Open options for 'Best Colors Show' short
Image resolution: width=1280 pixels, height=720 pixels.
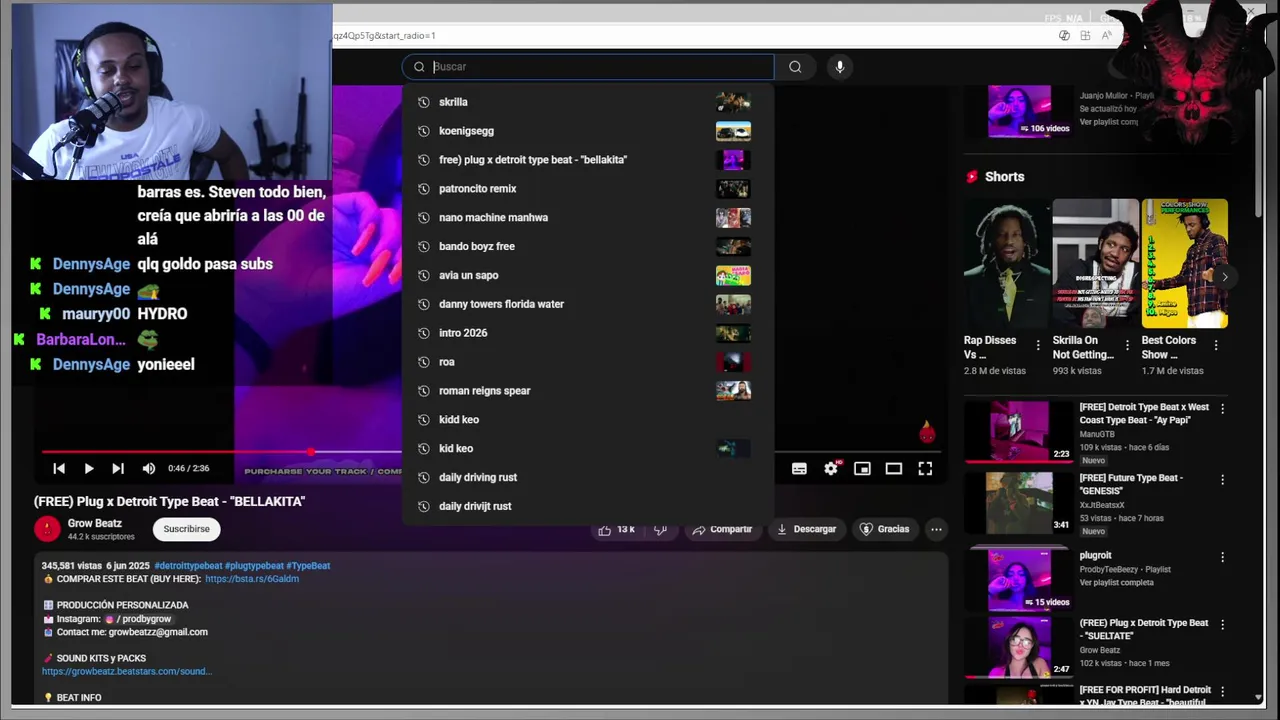(1216, 346)
